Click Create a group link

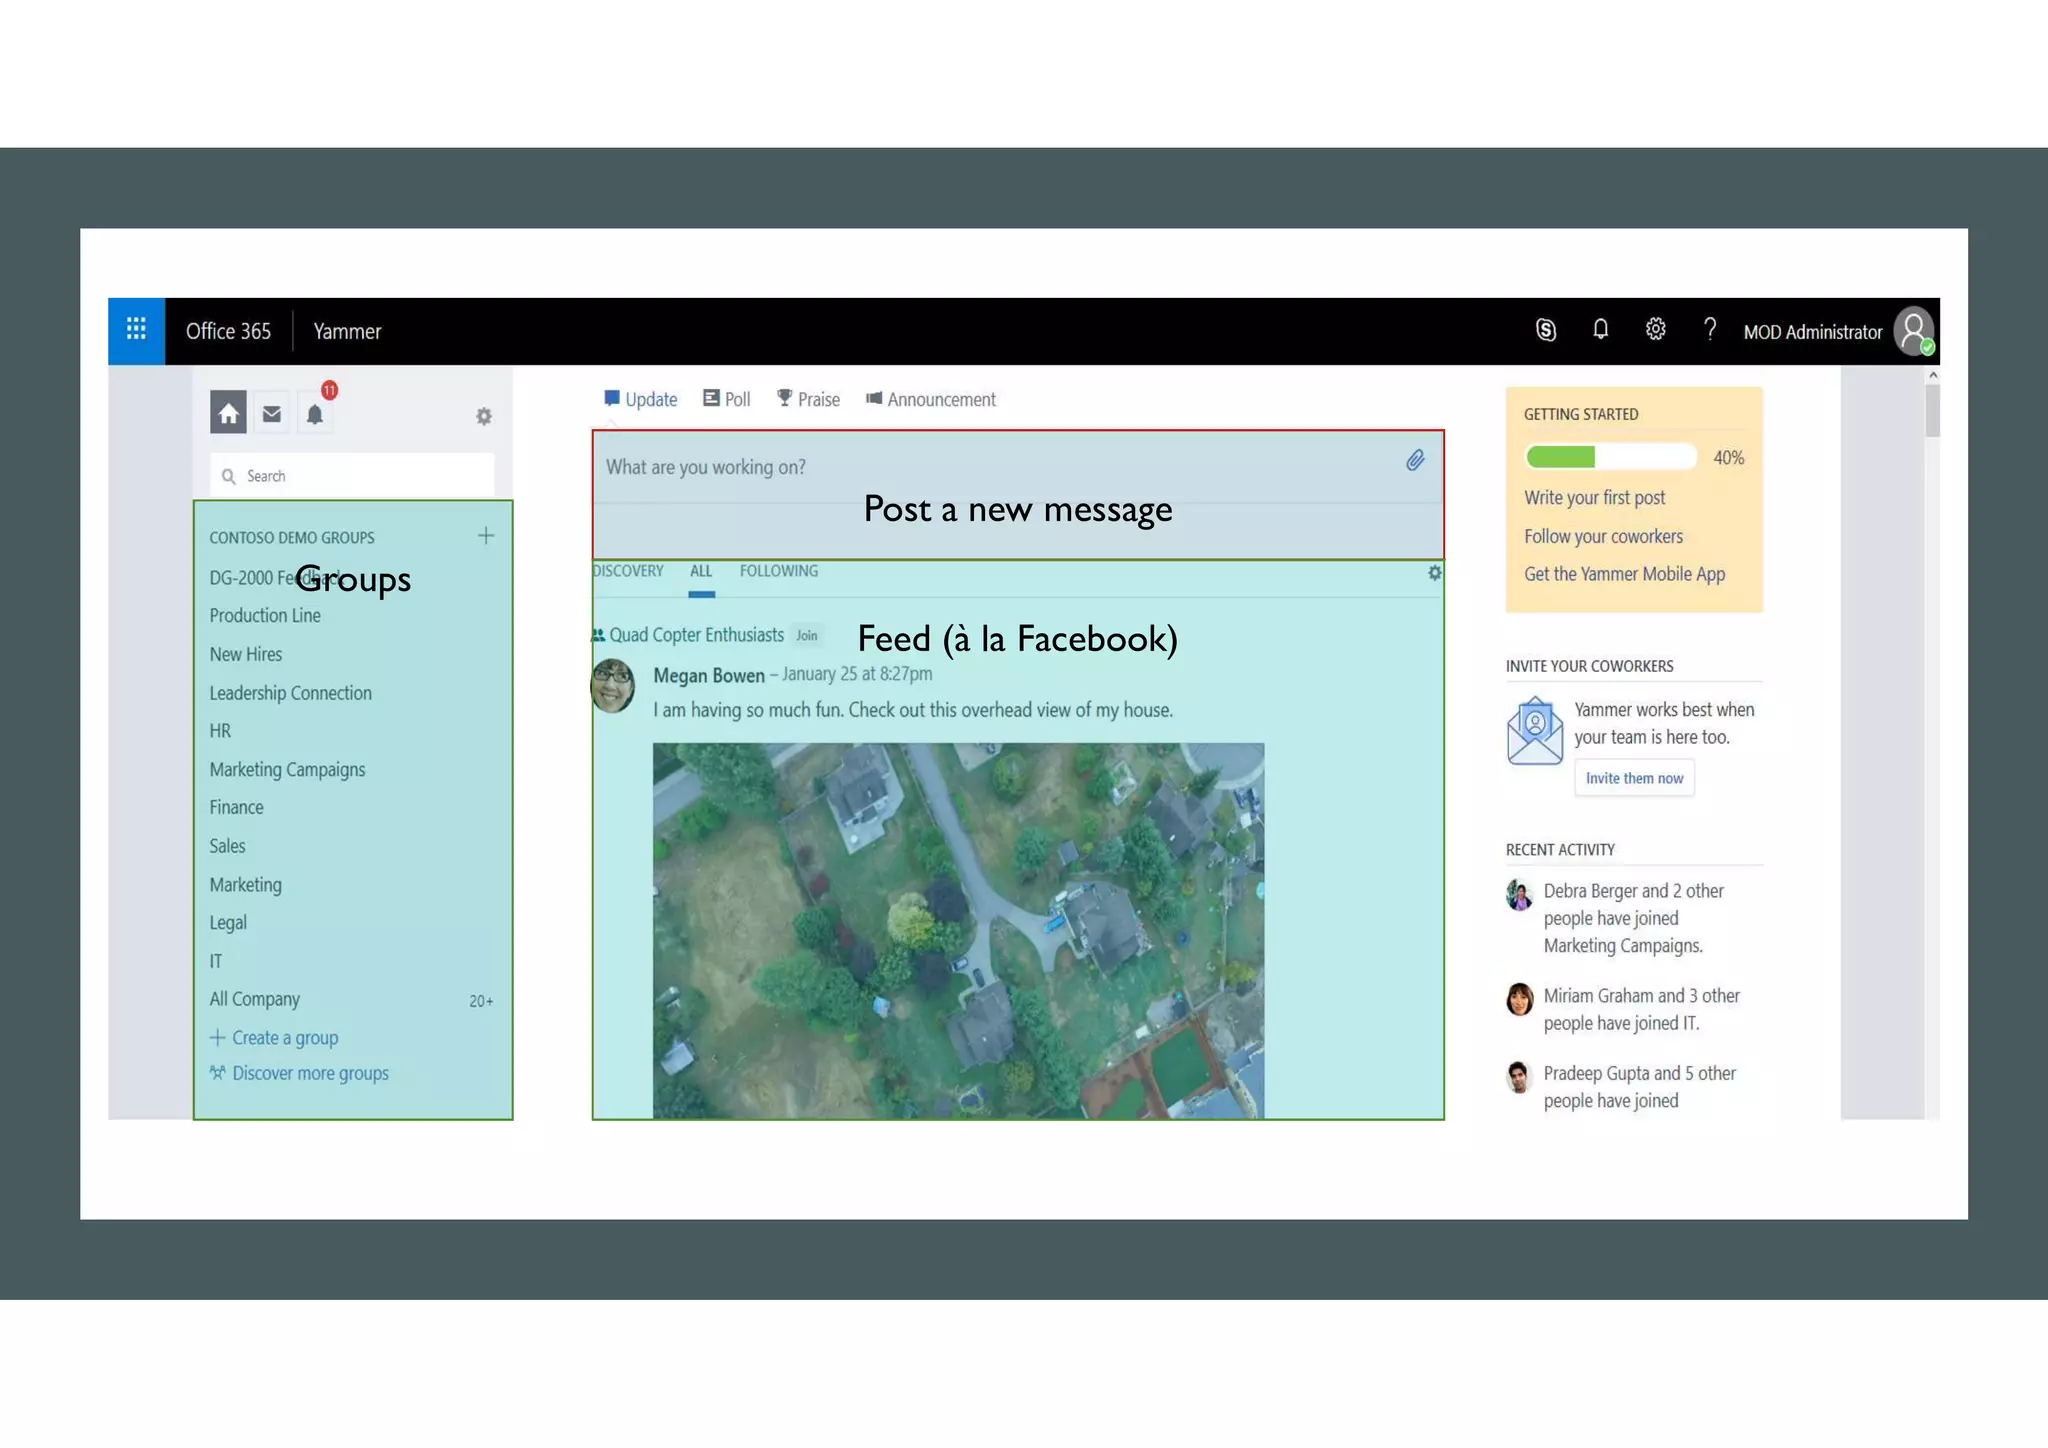pyautogui.click(x=274, y=1038)
